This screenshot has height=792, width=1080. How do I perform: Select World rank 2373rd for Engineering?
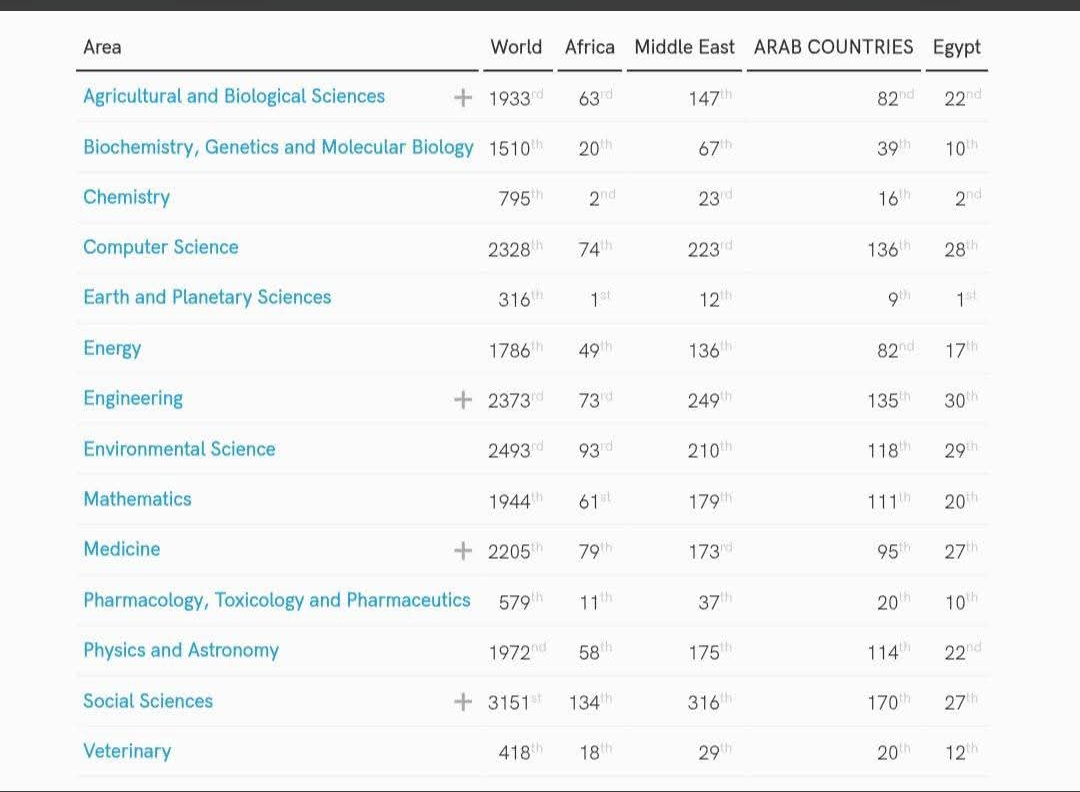tap(516, 400)
